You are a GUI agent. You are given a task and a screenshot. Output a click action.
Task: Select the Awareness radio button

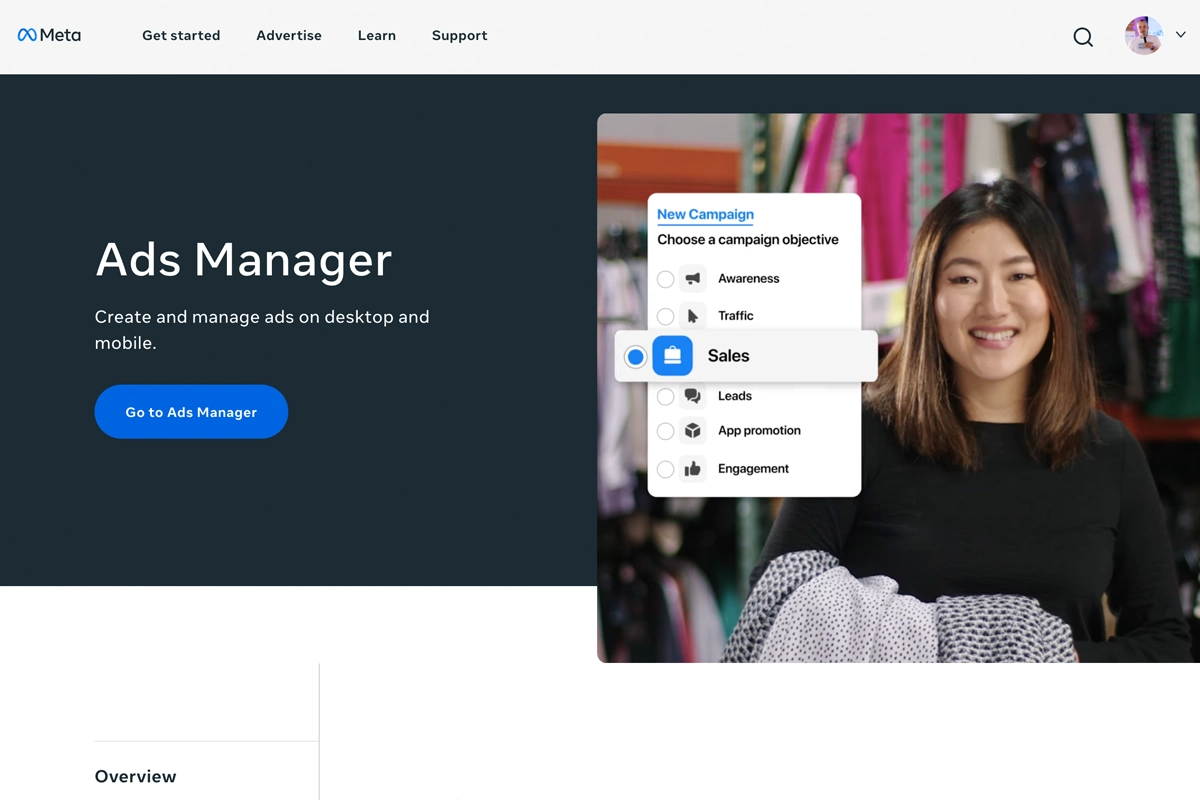[665, 279]
